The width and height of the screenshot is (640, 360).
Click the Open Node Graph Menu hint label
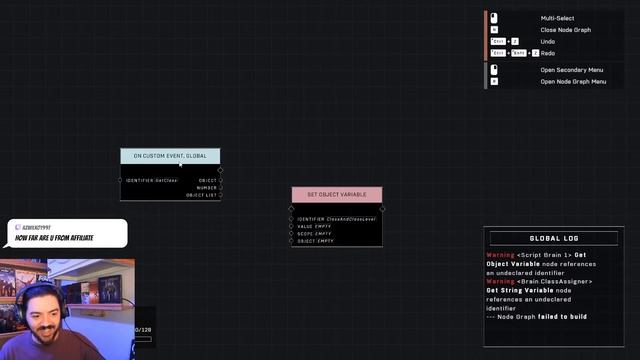tap(573, 82)
